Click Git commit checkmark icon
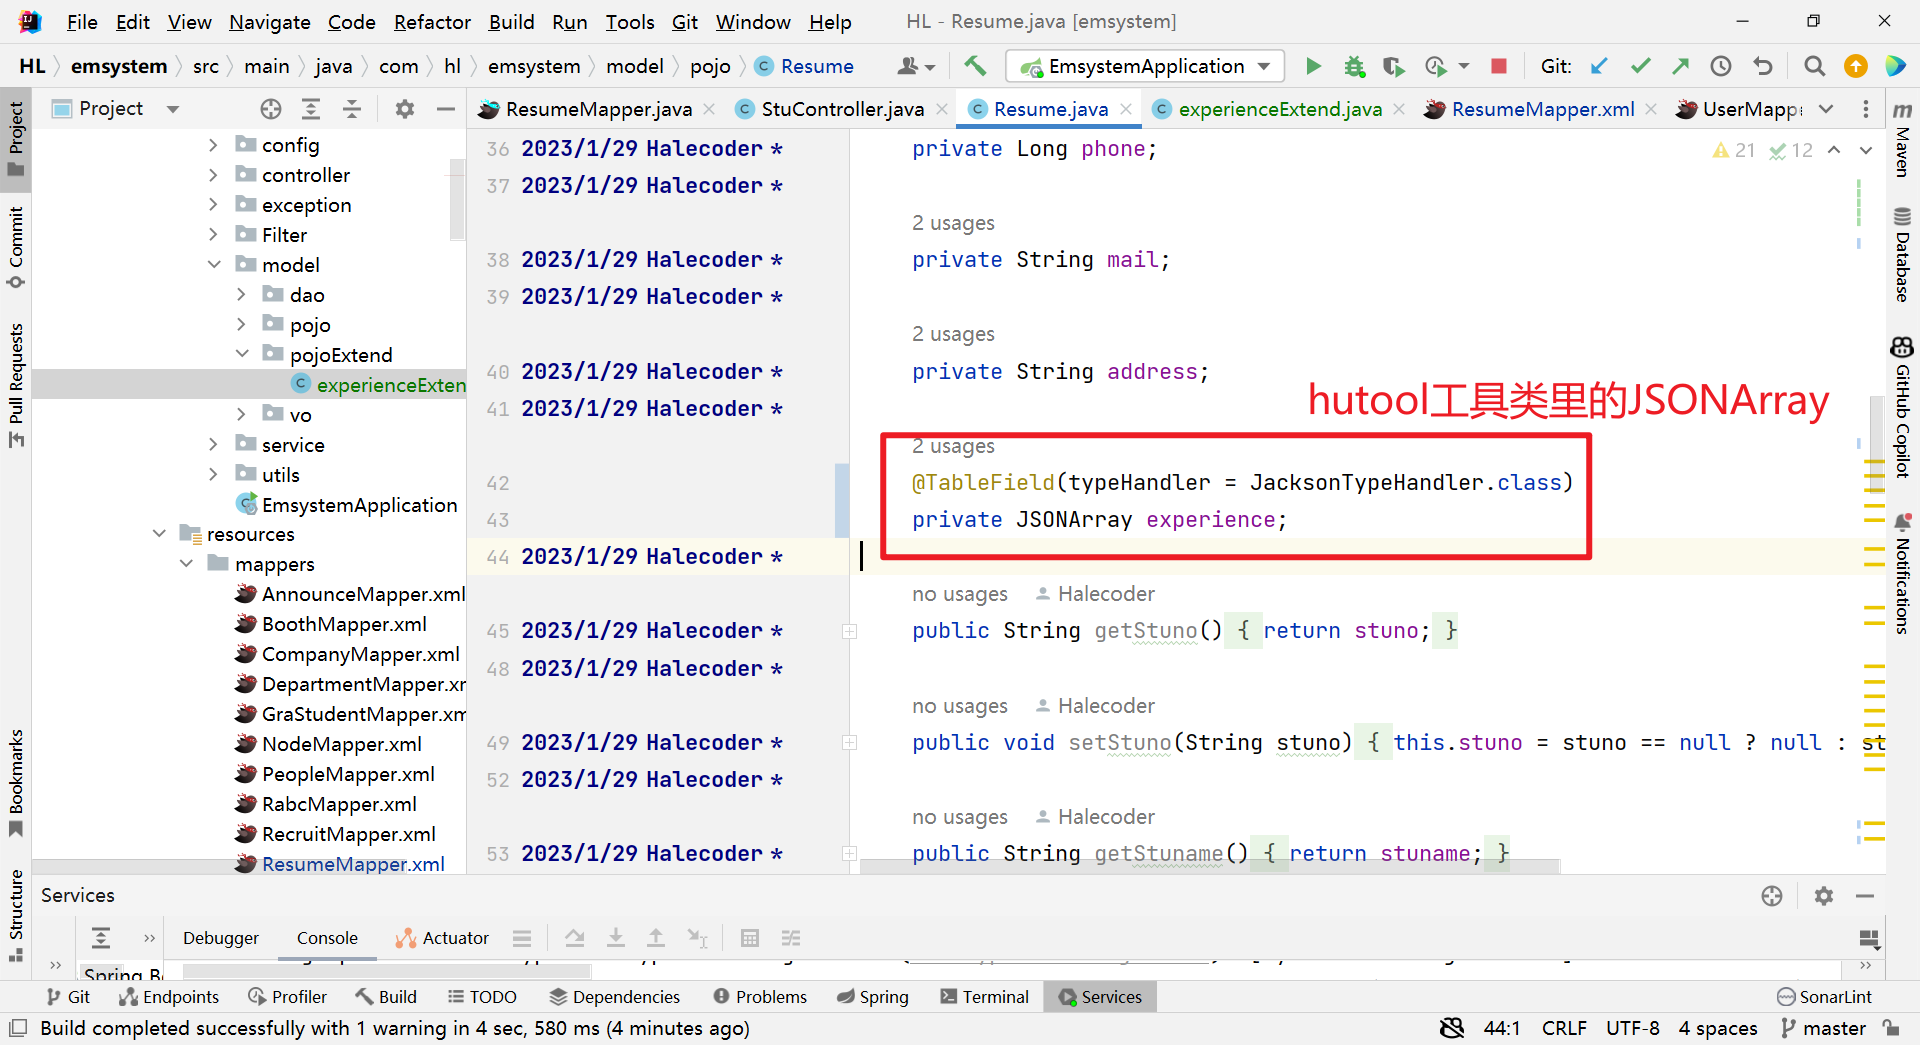This screenshot has width=1920, height=1045. tap(1640, 66)
